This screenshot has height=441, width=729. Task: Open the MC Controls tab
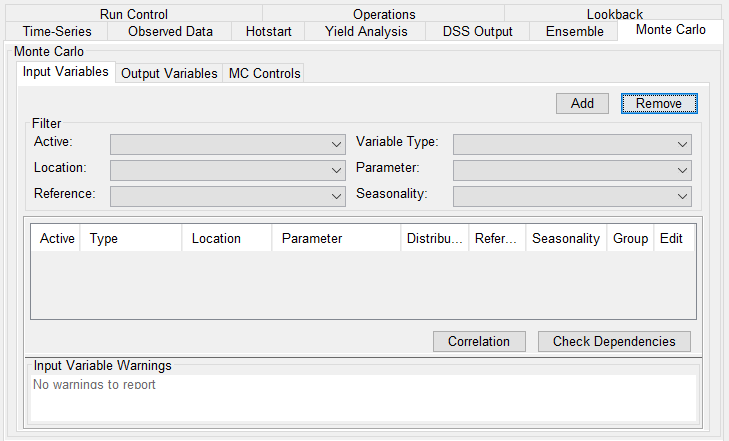(263, 74)
